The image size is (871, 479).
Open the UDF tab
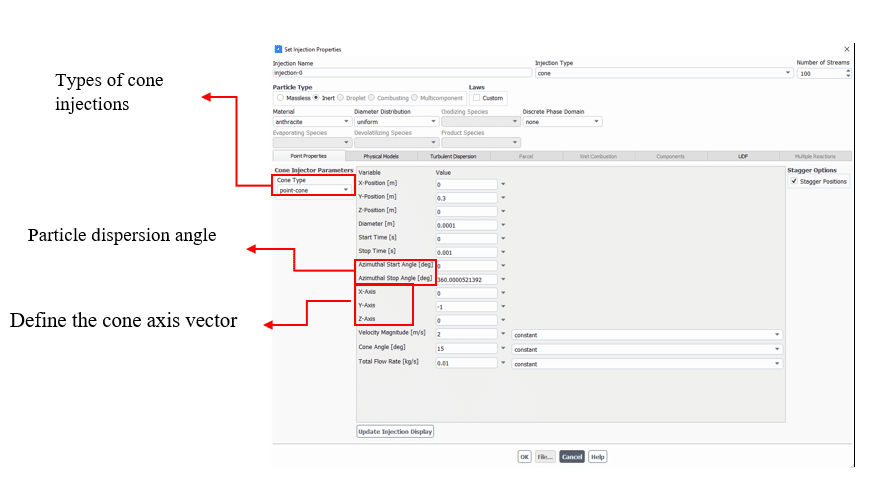point(743,156)
